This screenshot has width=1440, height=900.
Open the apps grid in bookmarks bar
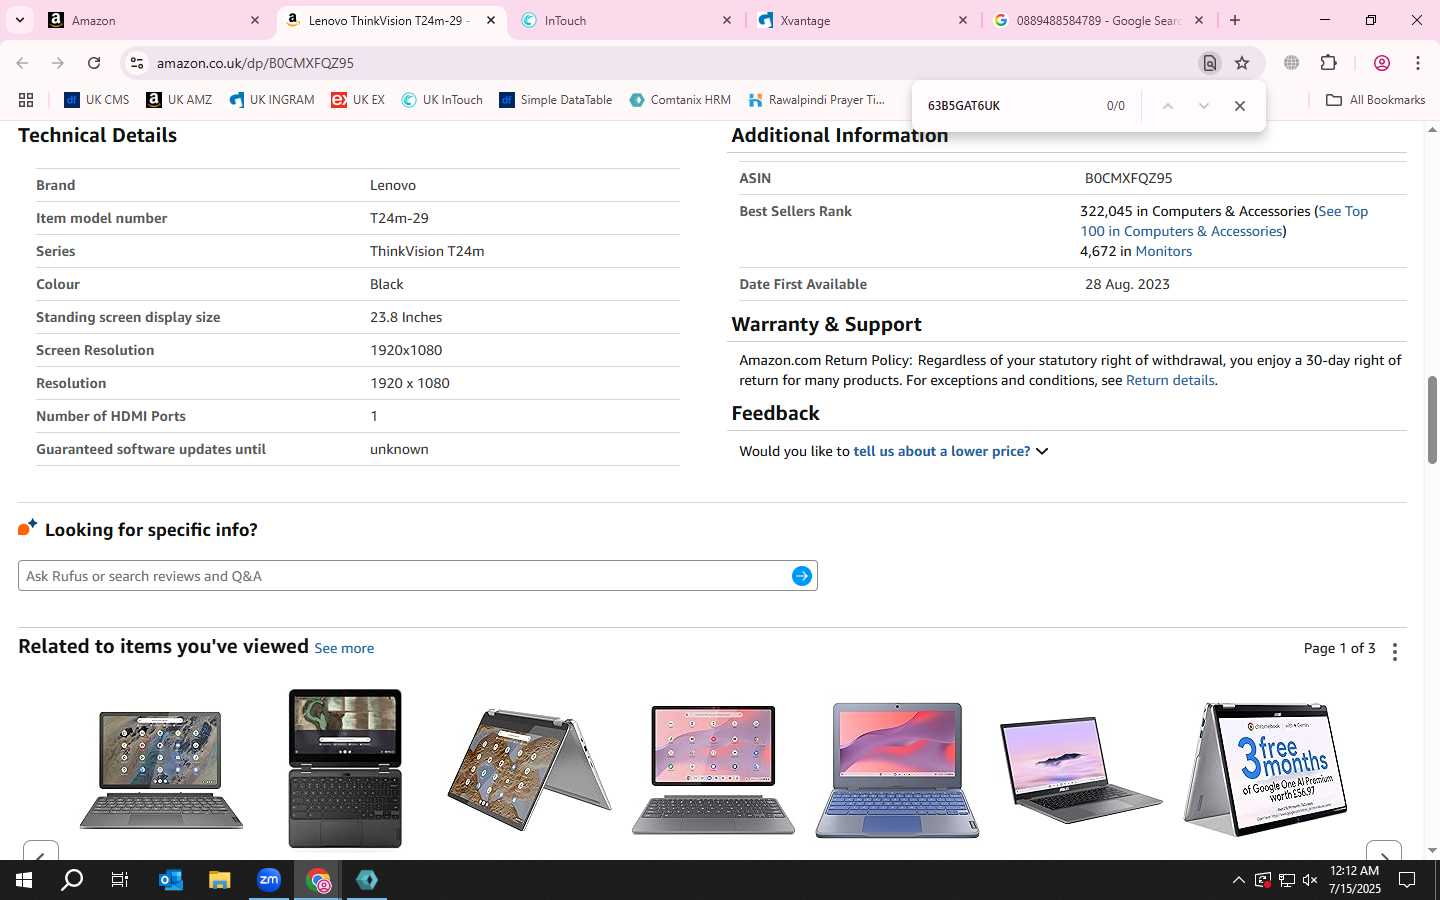click(x=26, y=100)
